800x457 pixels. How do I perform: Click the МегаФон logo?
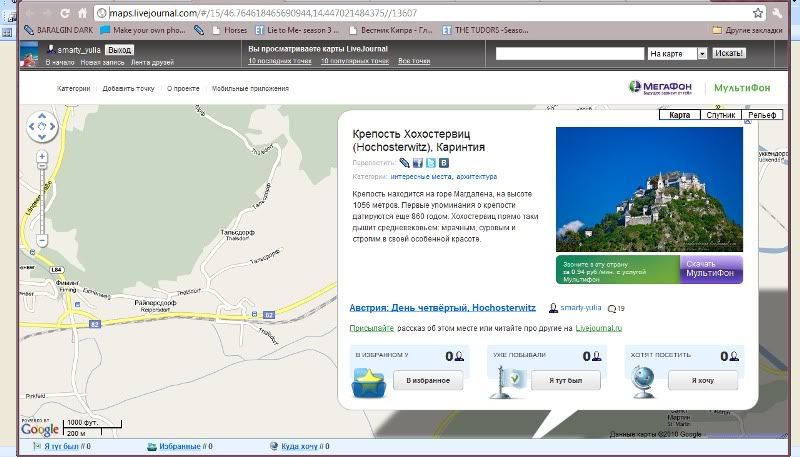[660, 88]
